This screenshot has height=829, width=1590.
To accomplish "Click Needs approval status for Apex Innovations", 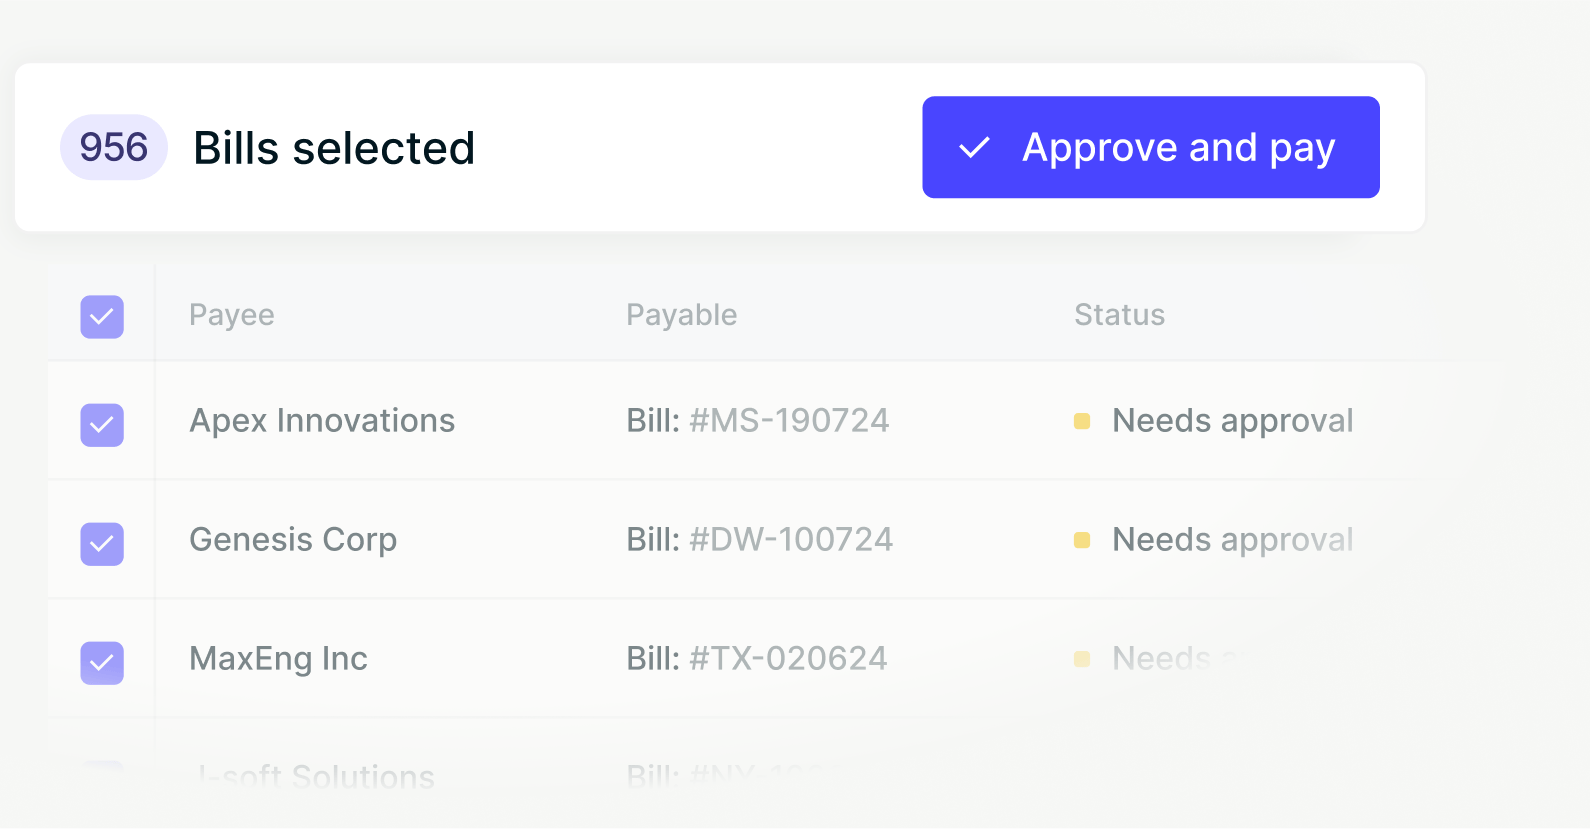I will [1232, 421].
